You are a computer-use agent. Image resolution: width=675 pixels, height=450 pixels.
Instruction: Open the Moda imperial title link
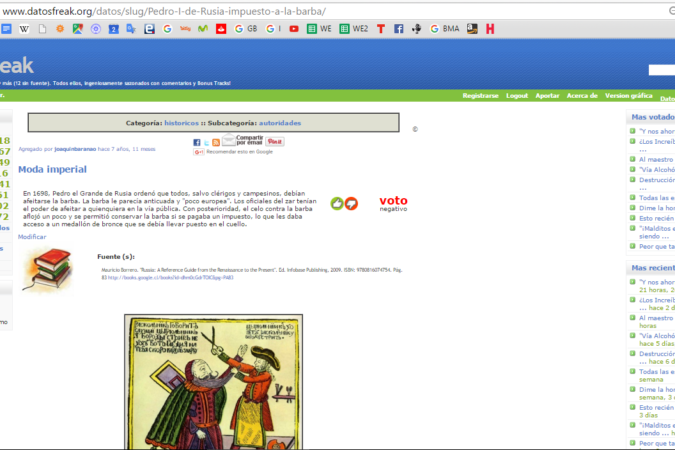click(x=52, y=169)
